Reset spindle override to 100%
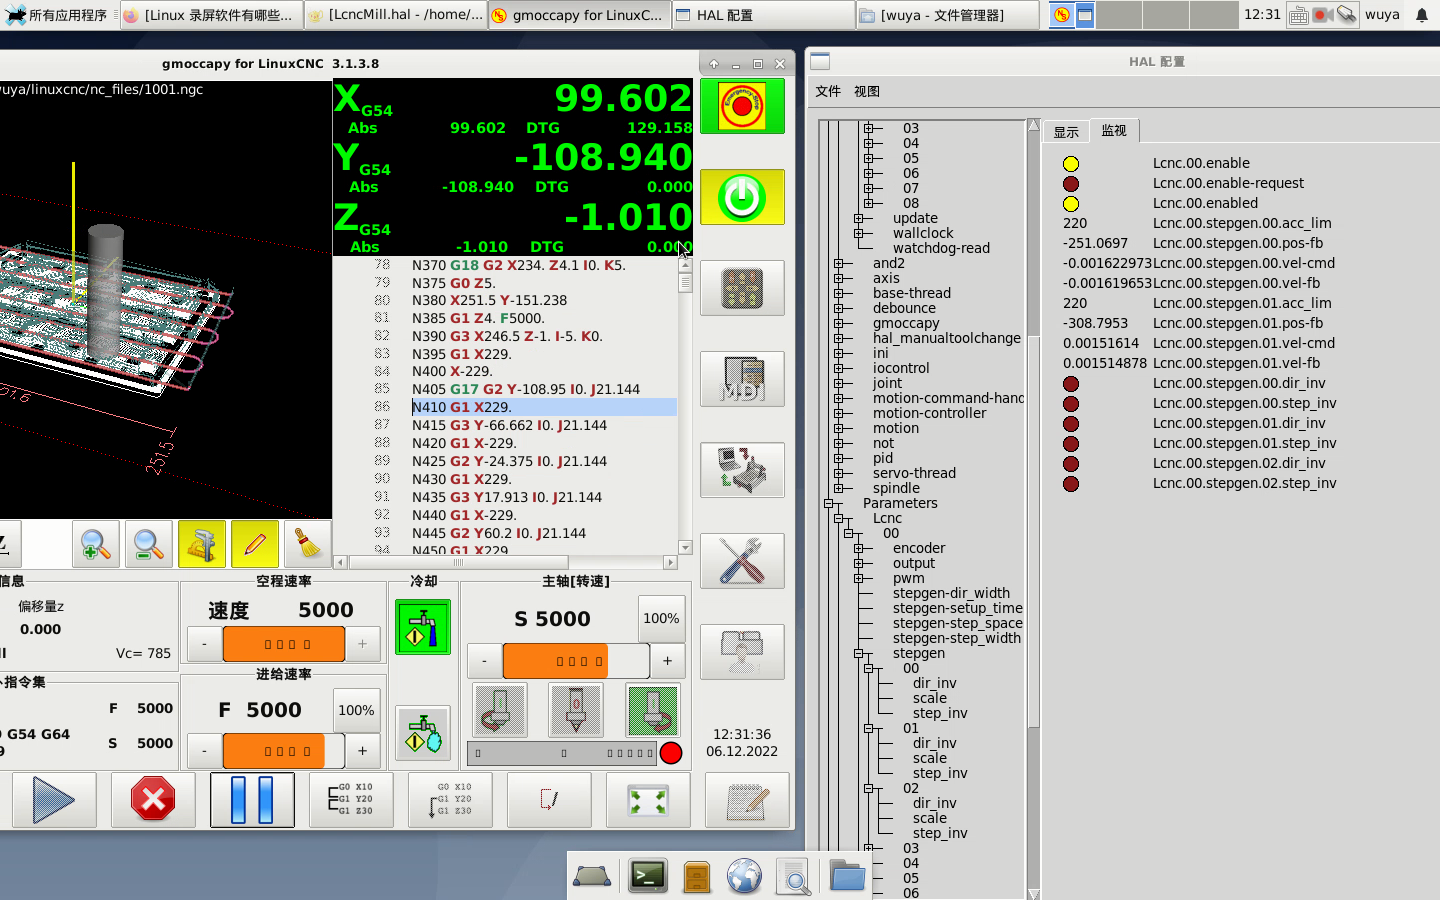Image resolution: width=1440 pixels, height=900 pixels. (661, 618)
